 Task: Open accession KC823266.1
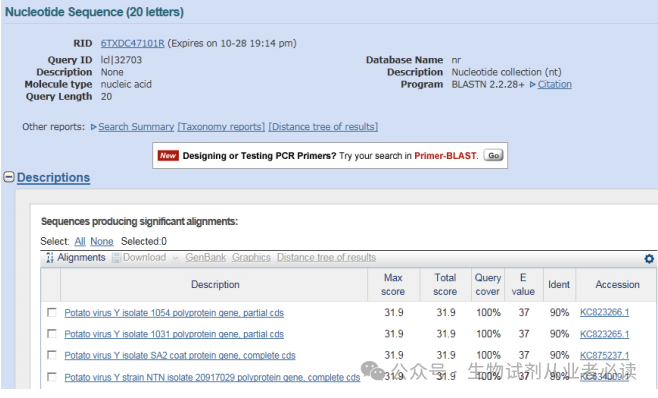pyautogui.click(x=604, y=312)
